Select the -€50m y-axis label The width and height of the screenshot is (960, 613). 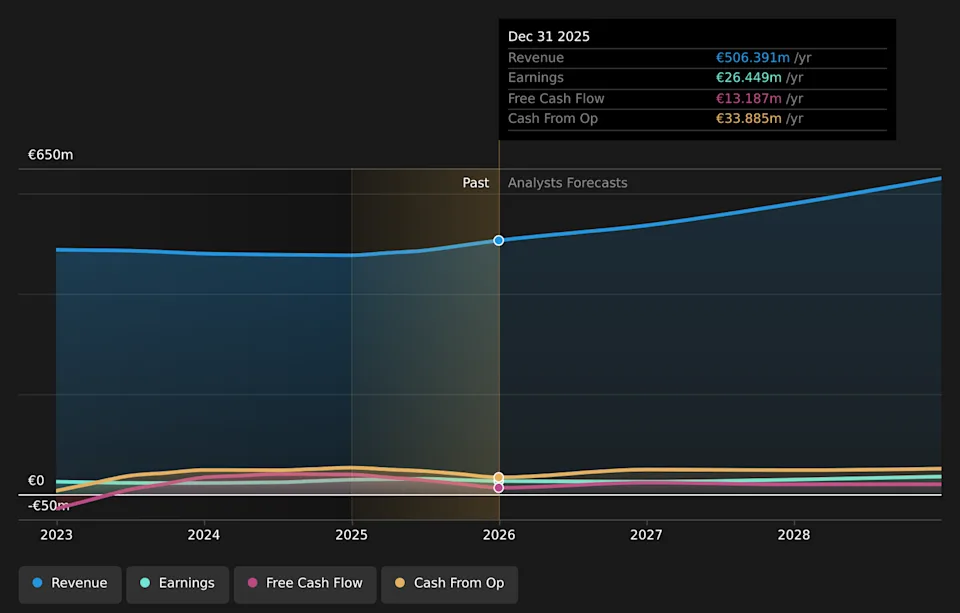point(49,506)
